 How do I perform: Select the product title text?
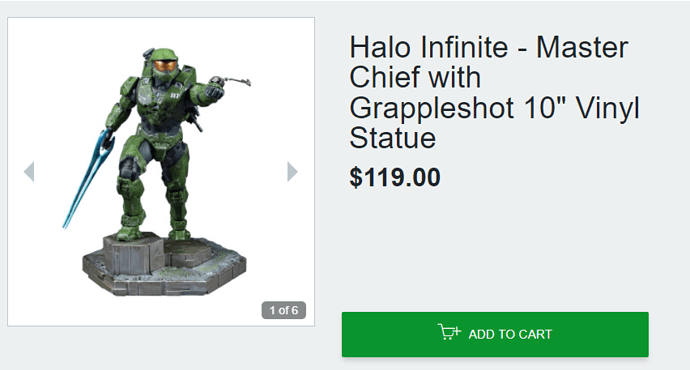pos(494,92)
